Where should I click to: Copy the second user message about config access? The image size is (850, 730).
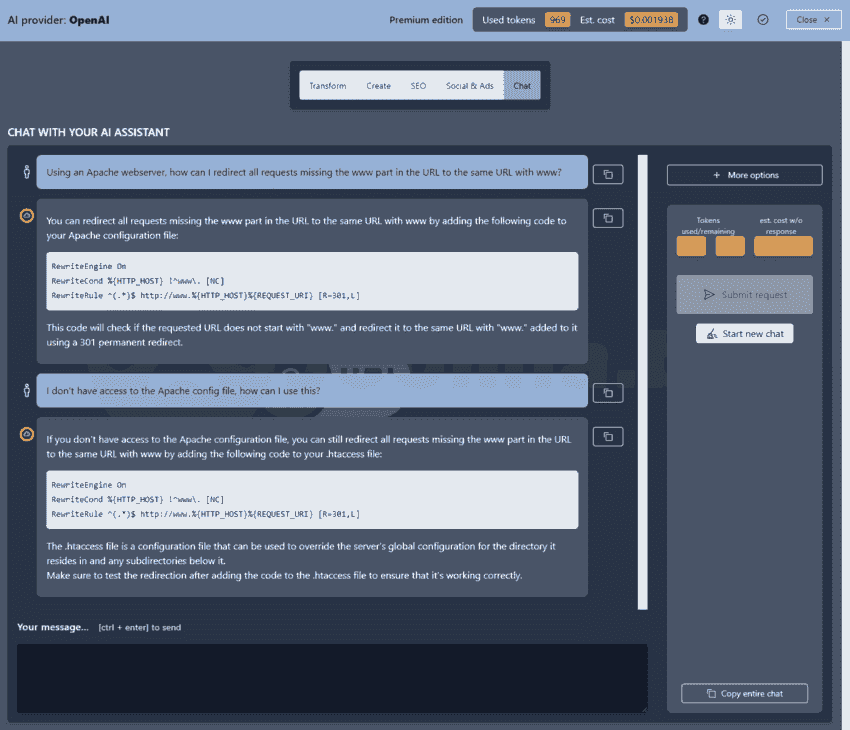607,392
